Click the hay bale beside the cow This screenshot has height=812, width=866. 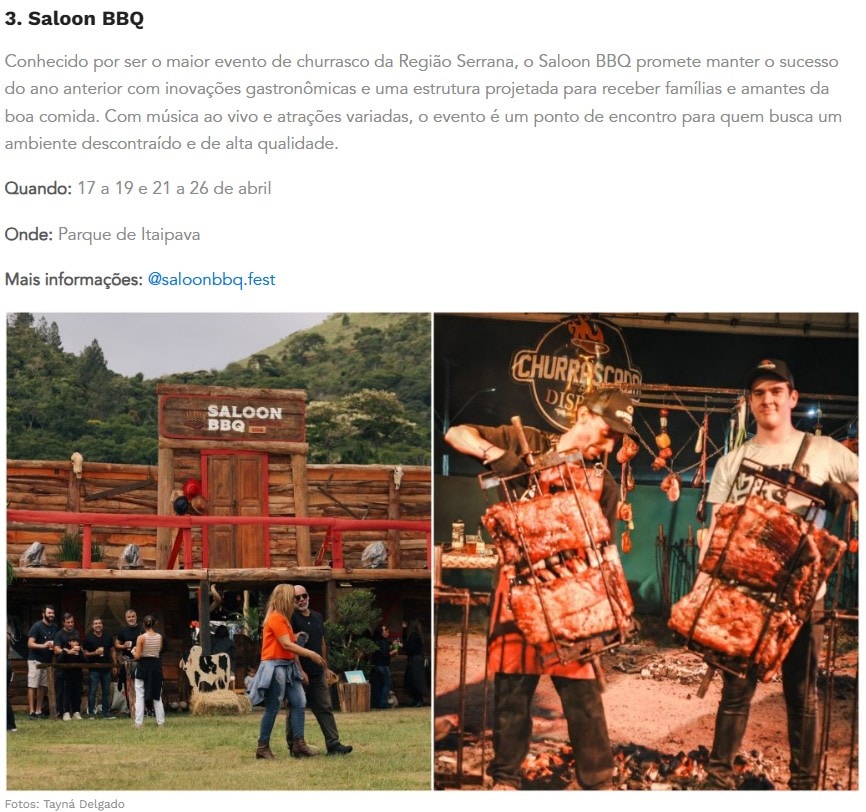(x=220, y=703)
